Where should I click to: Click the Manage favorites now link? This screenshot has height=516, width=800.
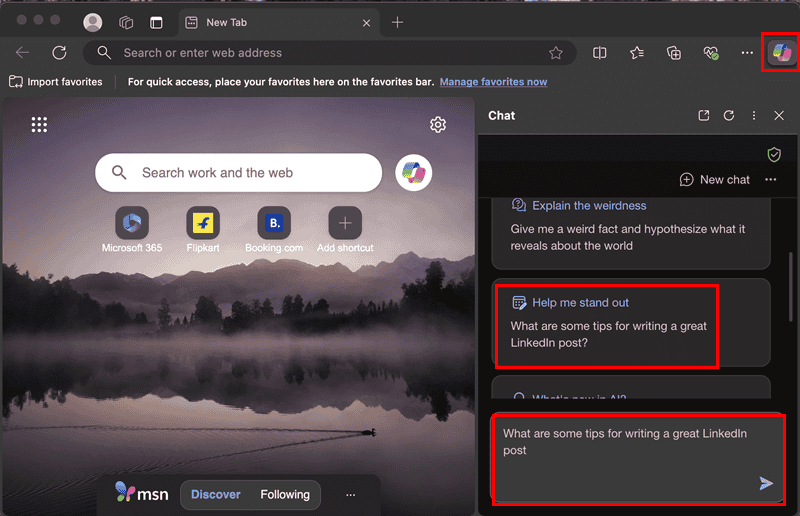click(x=493, y=82)
